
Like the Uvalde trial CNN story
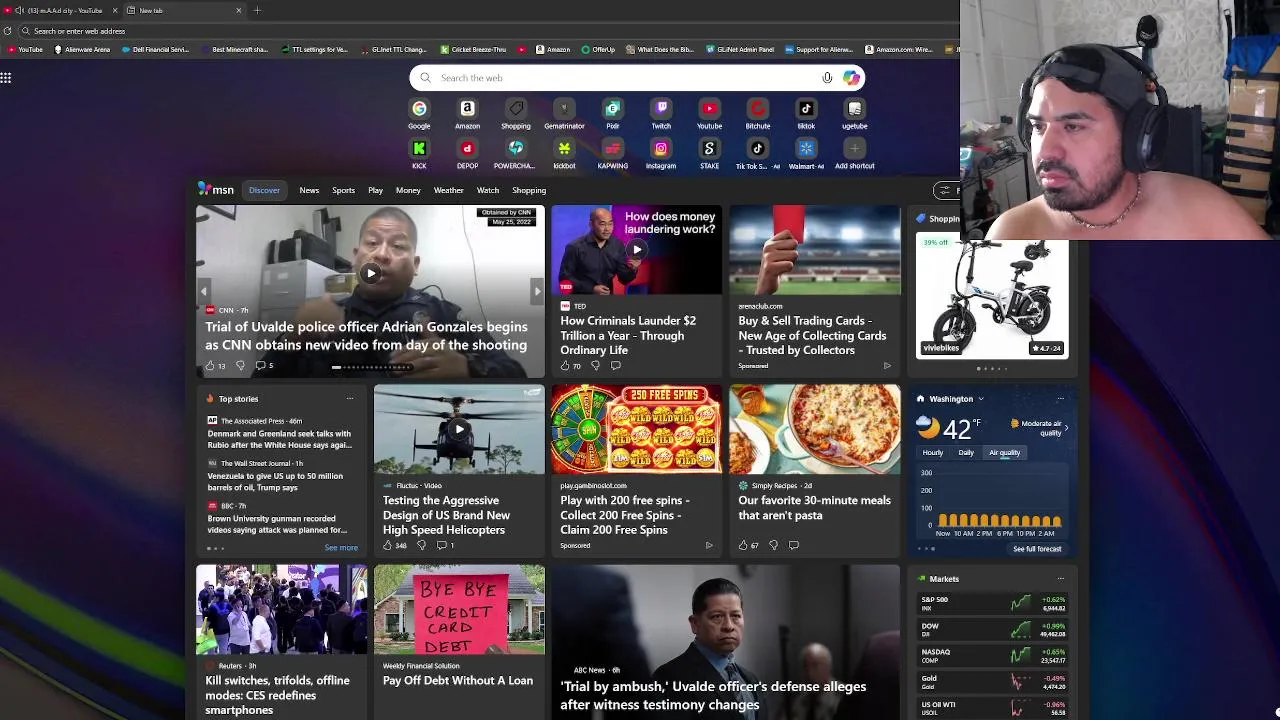pyautogui.click(x=209, y=365)
